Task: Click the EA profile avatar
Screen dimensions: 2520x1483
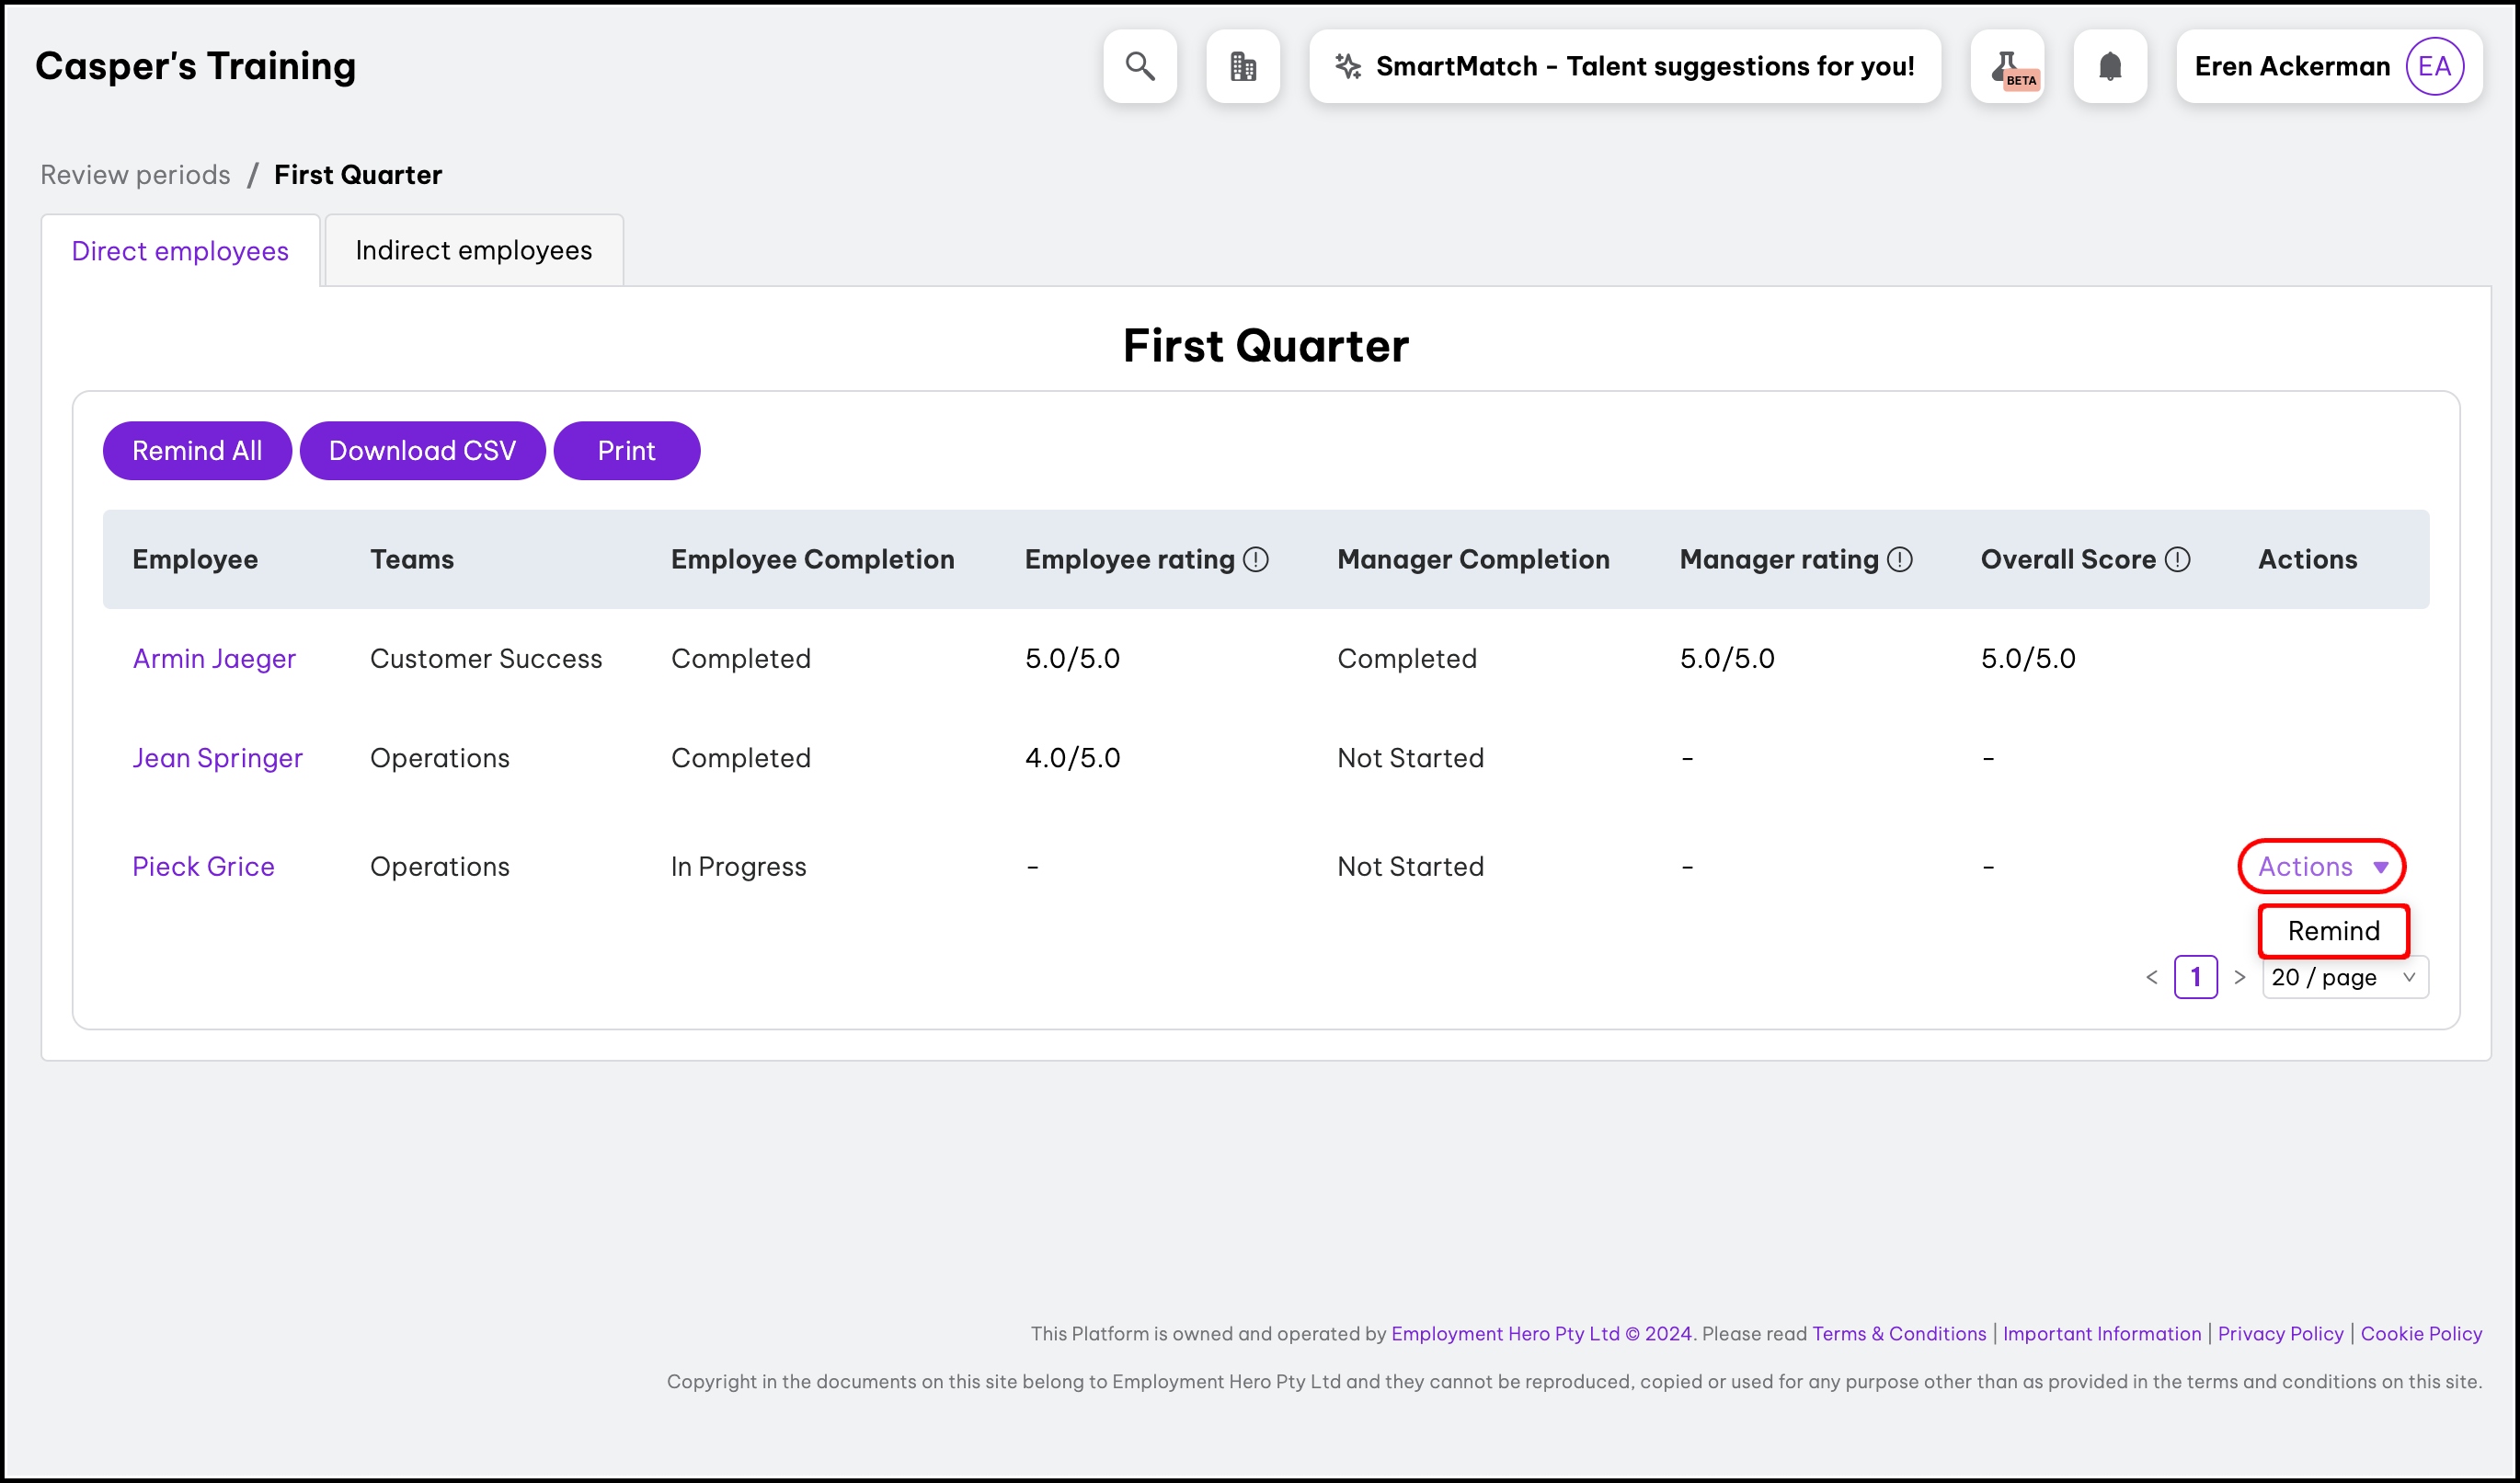Action: click(x=2433, y=66)
